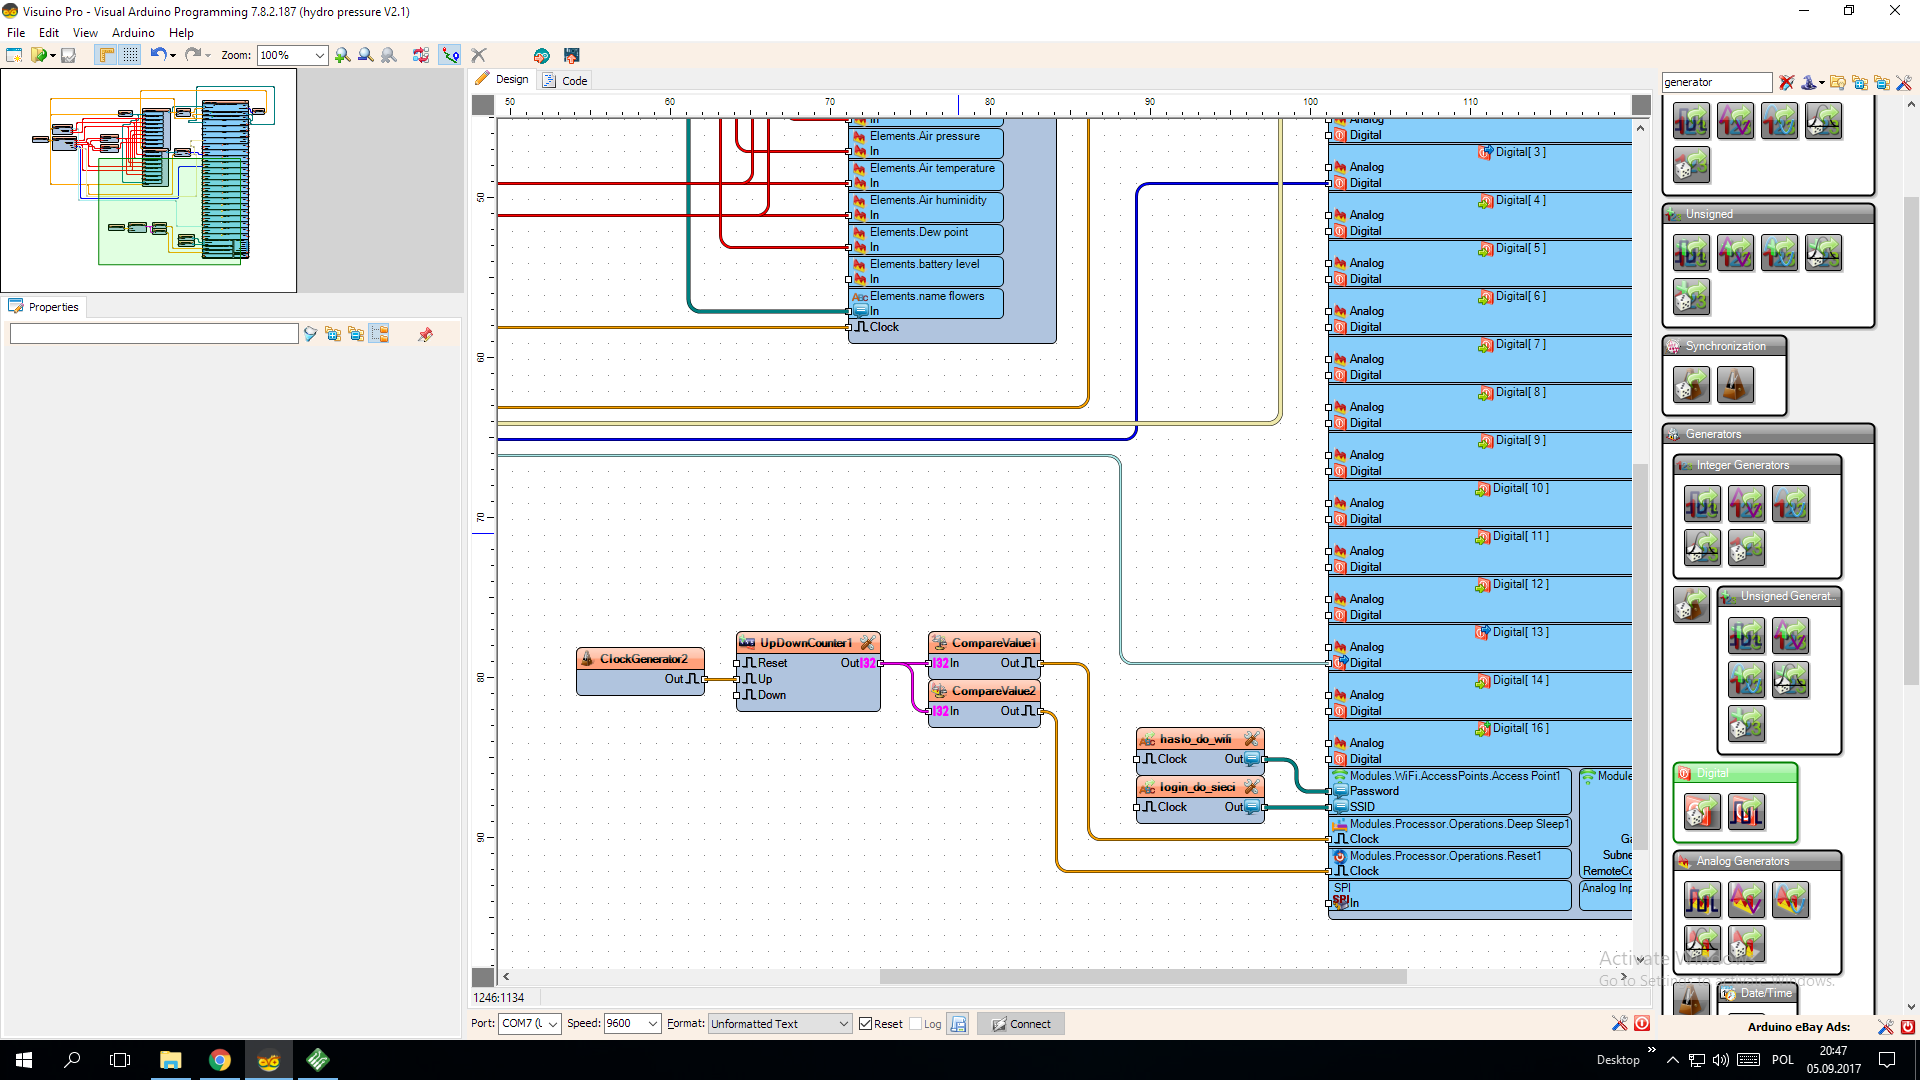Viewport: 1920px width, 1080px height.
Task: Open Chrome from the taskbar
Action: coord(220,1060)
